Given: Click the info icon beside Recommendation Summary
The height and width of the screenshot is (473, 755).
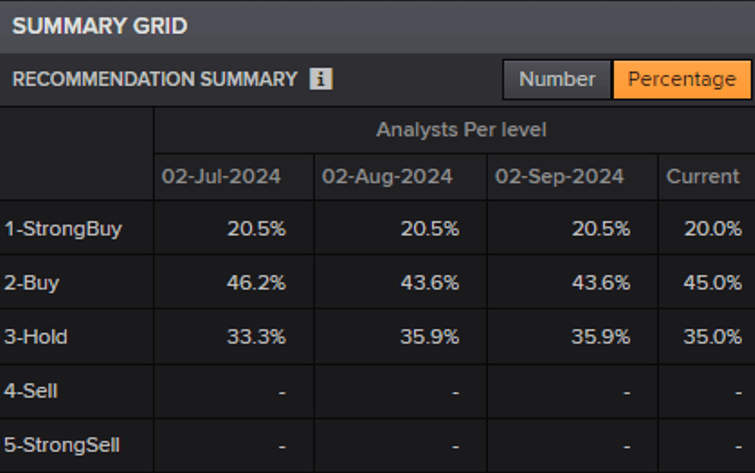Looking at the screenshot, I should pos(320,79).
